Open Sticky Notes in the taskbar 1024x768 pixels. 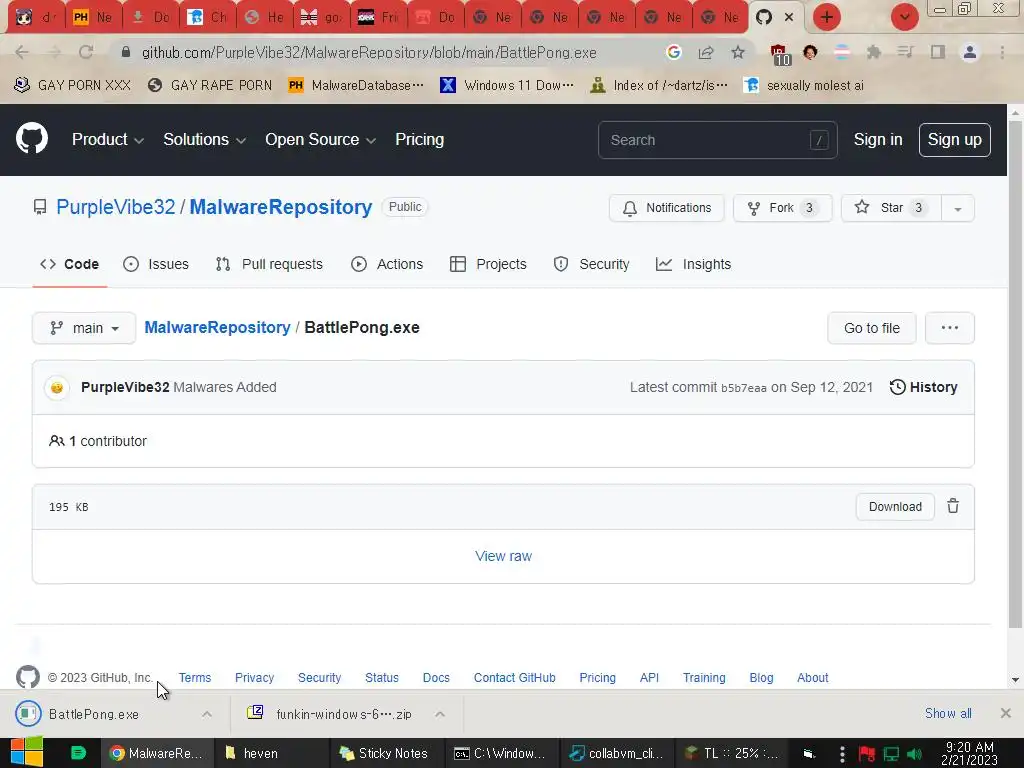384,753
